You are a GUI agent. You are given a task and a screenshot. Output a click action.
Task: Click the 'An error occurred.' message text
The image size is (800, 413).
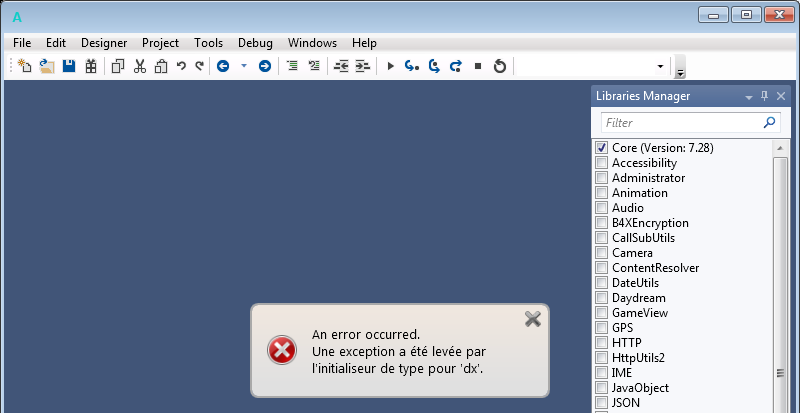(366, 335)
